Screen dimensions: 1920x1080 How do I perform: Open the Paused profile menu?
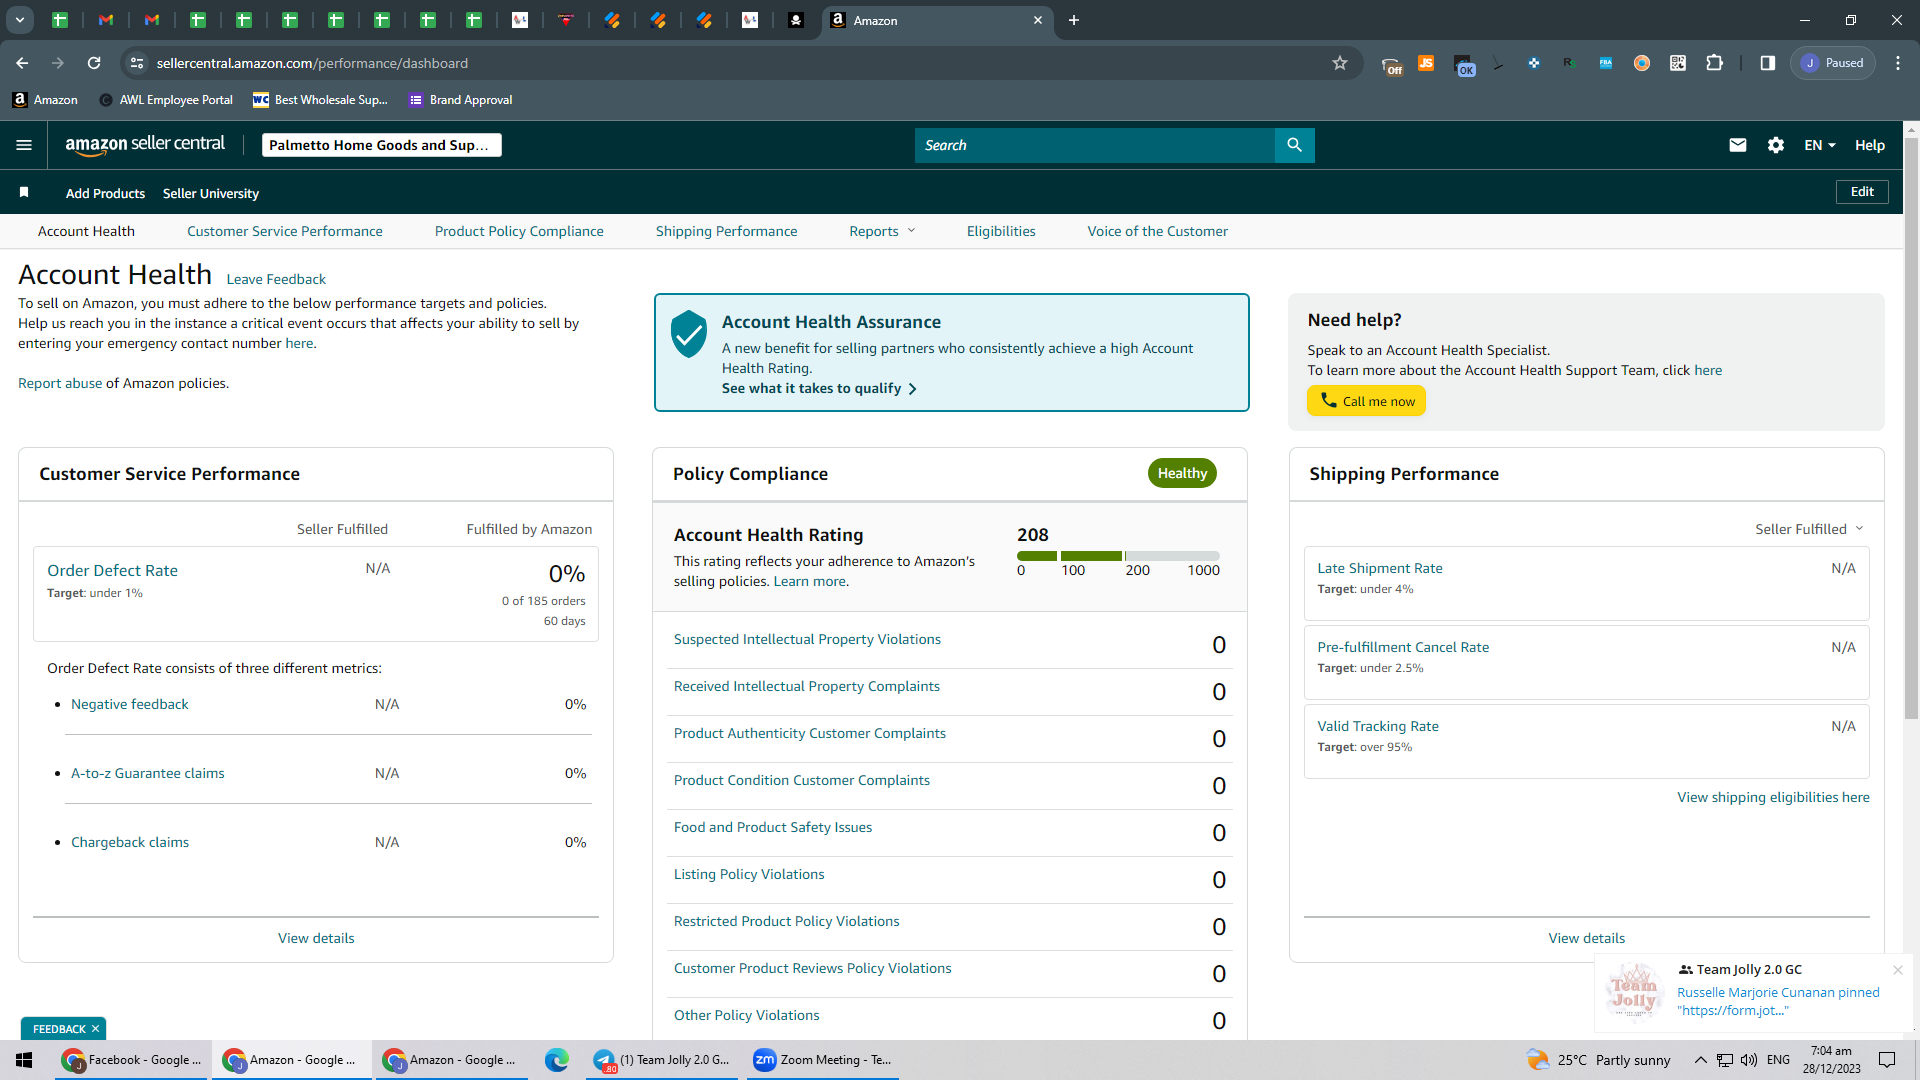1833,63
